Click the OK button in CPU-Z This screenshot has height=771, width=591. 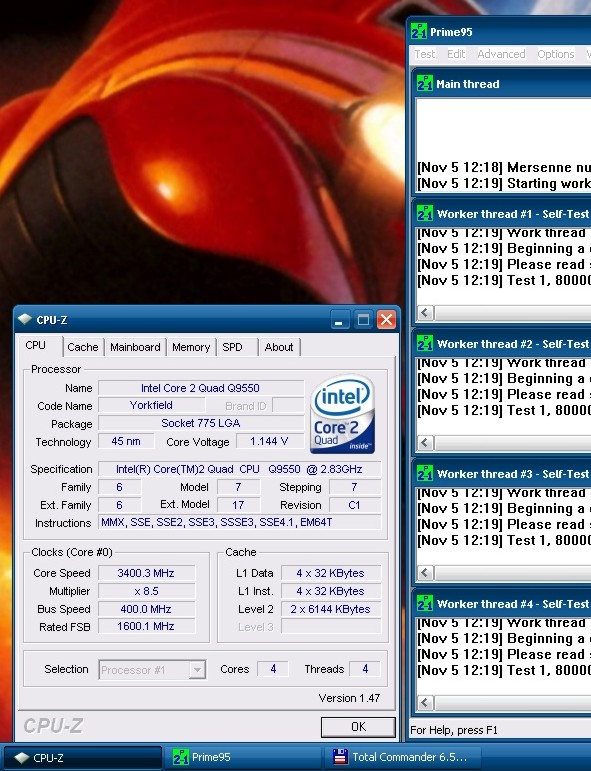coord(358,727)
